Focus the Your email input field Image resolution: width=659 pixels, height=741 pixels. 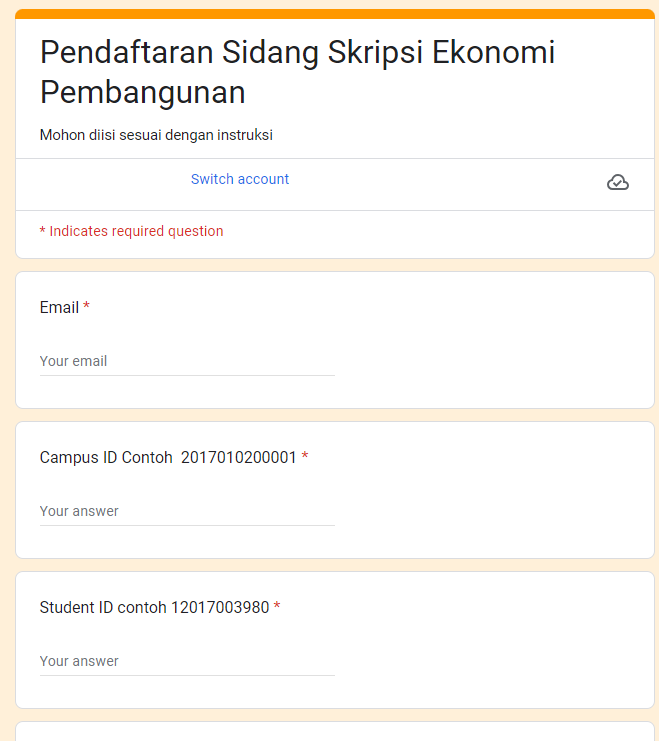[187, 362]
